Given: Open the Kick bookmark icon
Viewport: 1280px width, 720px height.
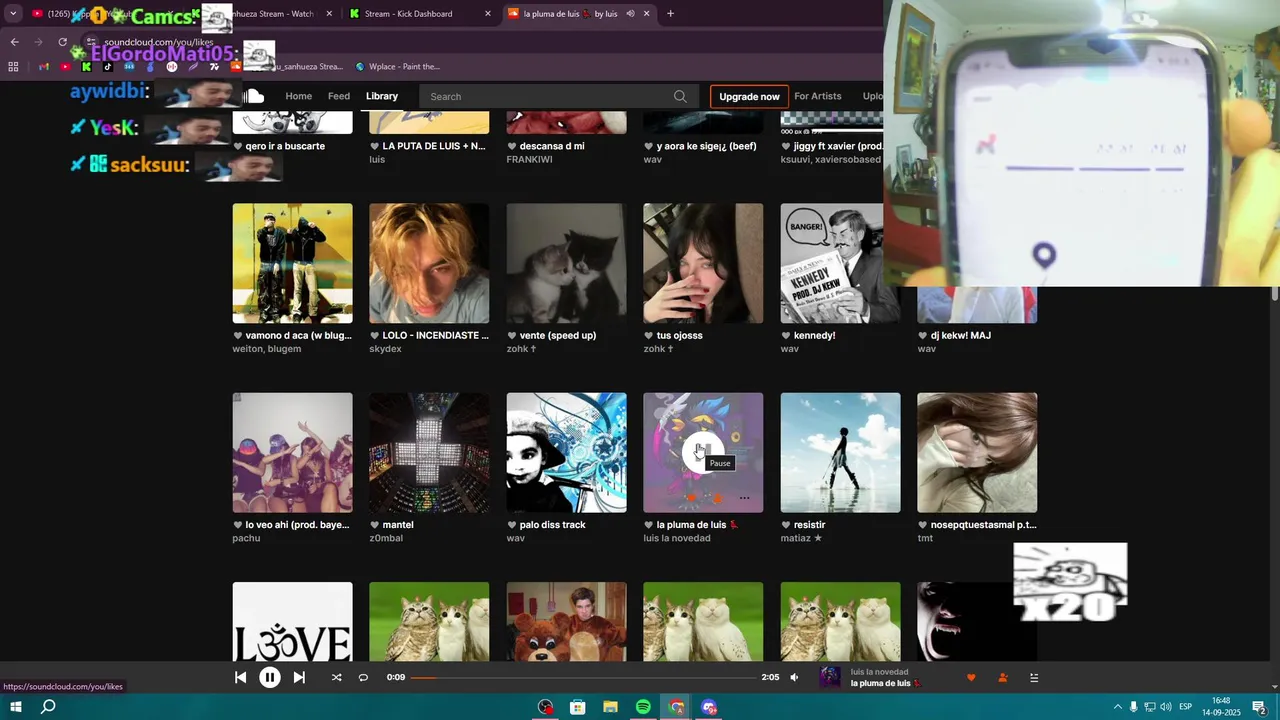Looking at the screenshot, I should point(87,67).
